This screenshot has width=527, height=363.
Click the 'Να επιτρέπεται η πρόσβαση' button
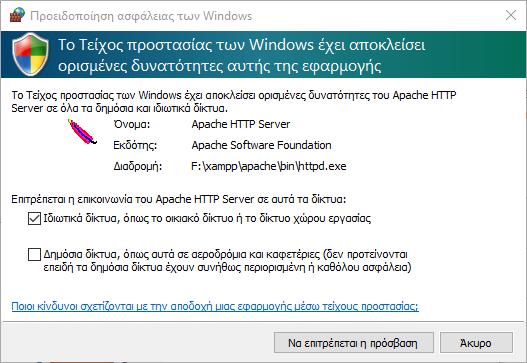pos(354,343)
